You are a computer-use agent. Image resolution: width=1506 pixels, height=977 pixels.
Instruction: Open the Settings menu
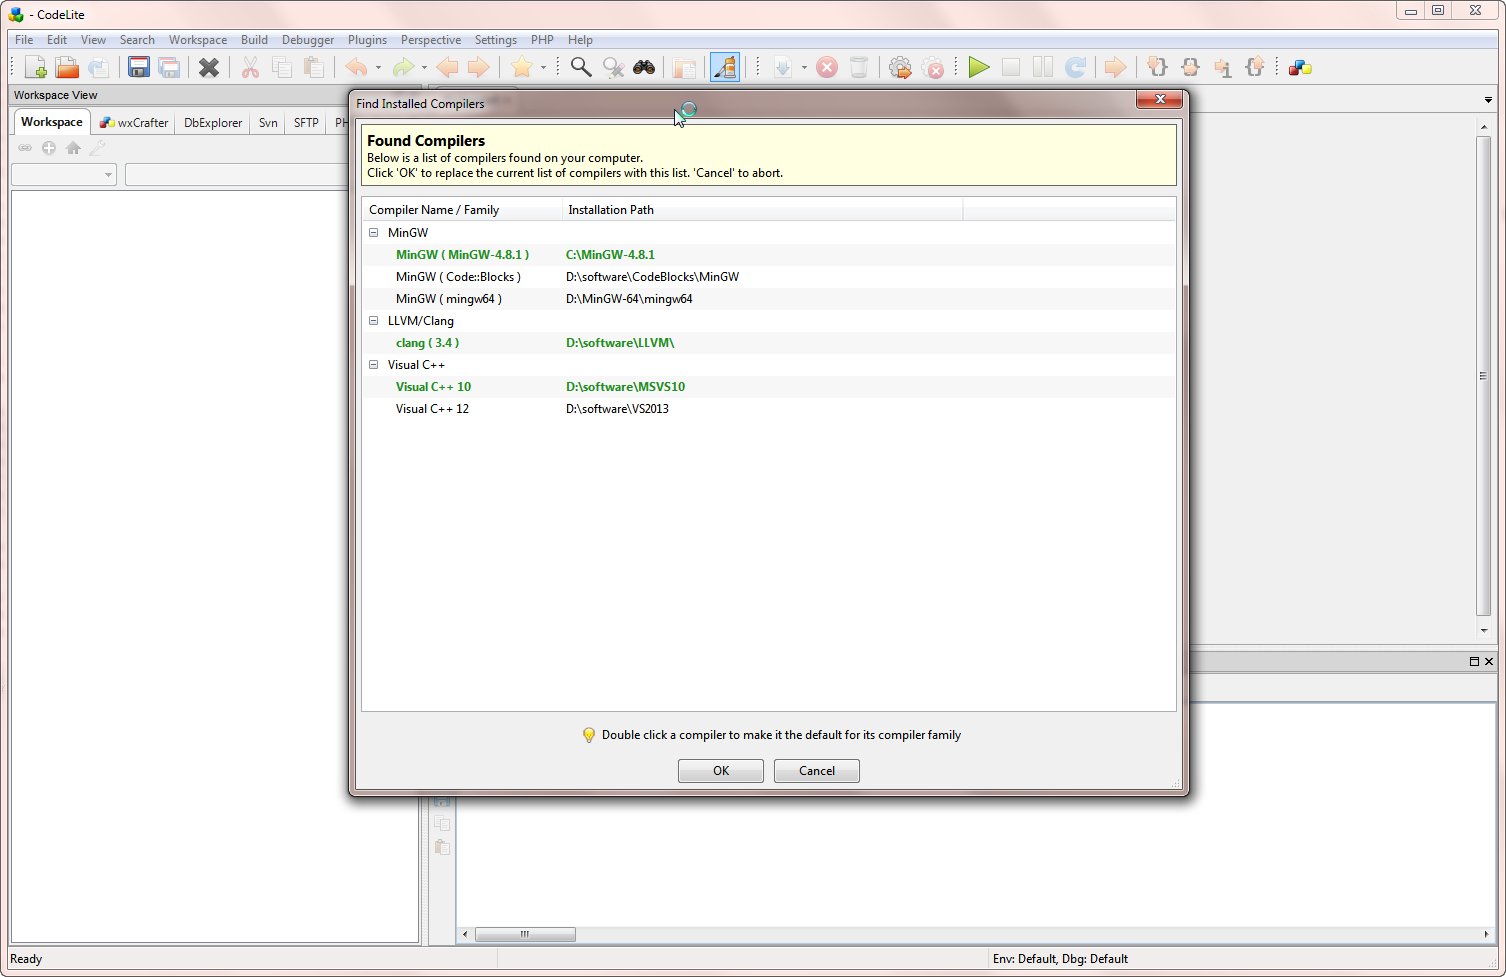point(496,40)
